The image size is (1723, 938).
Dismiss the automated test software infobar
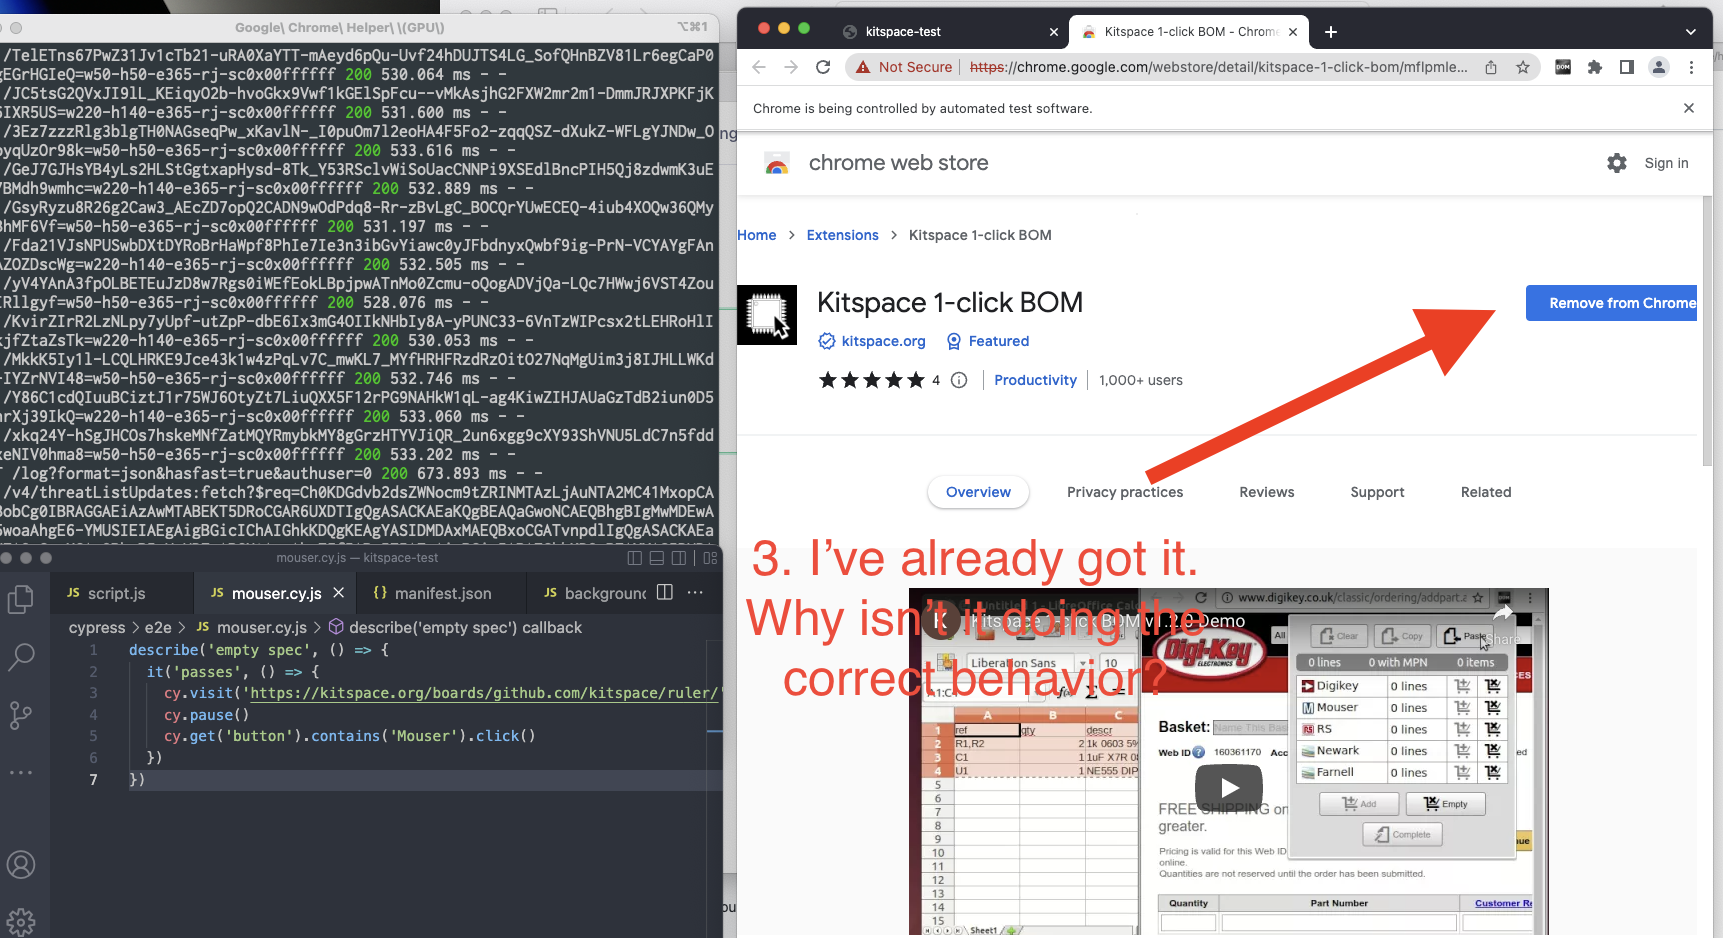pos(1689,108)
